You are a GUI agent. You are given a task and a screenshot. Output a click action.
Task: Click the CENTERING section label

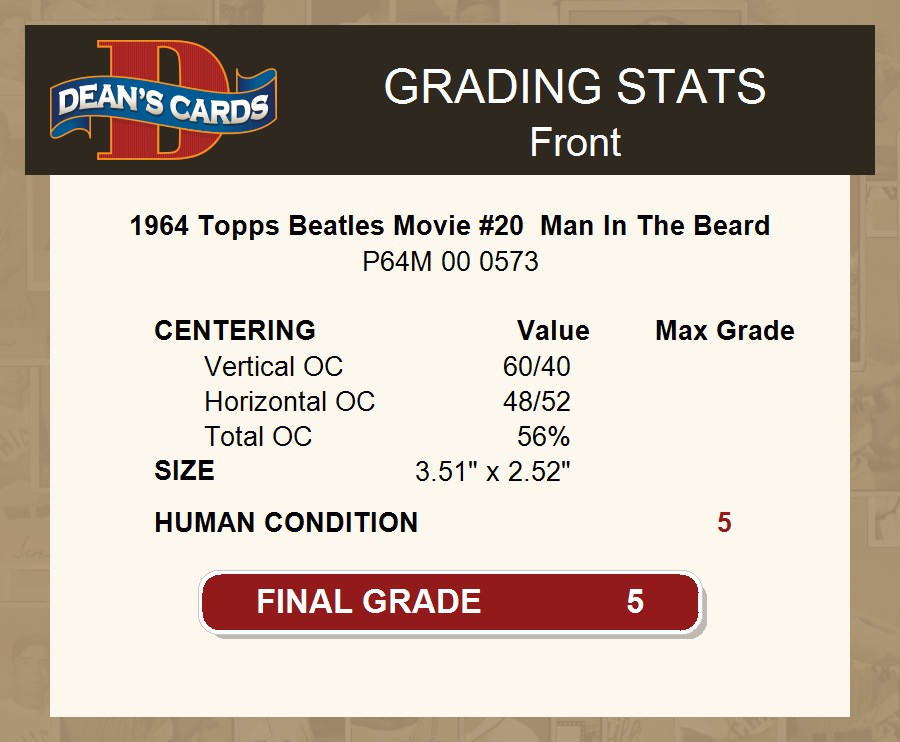(235, 331)
